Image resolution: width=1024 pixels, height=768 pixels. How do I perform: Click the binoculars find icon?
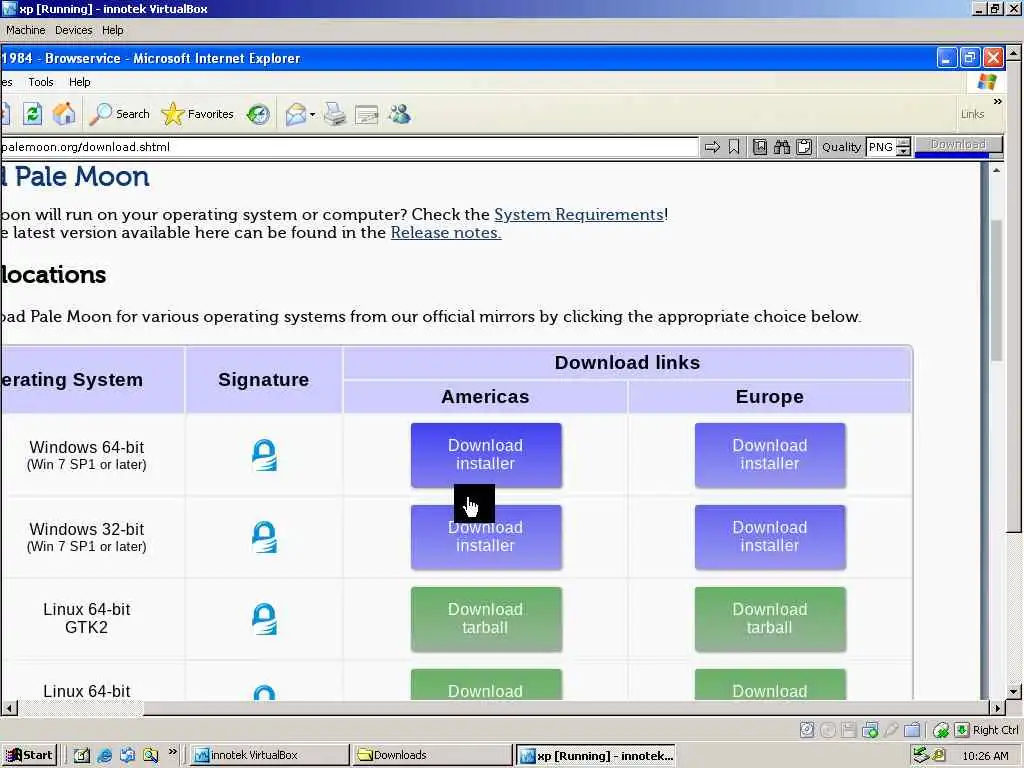(x=782, y=147)
